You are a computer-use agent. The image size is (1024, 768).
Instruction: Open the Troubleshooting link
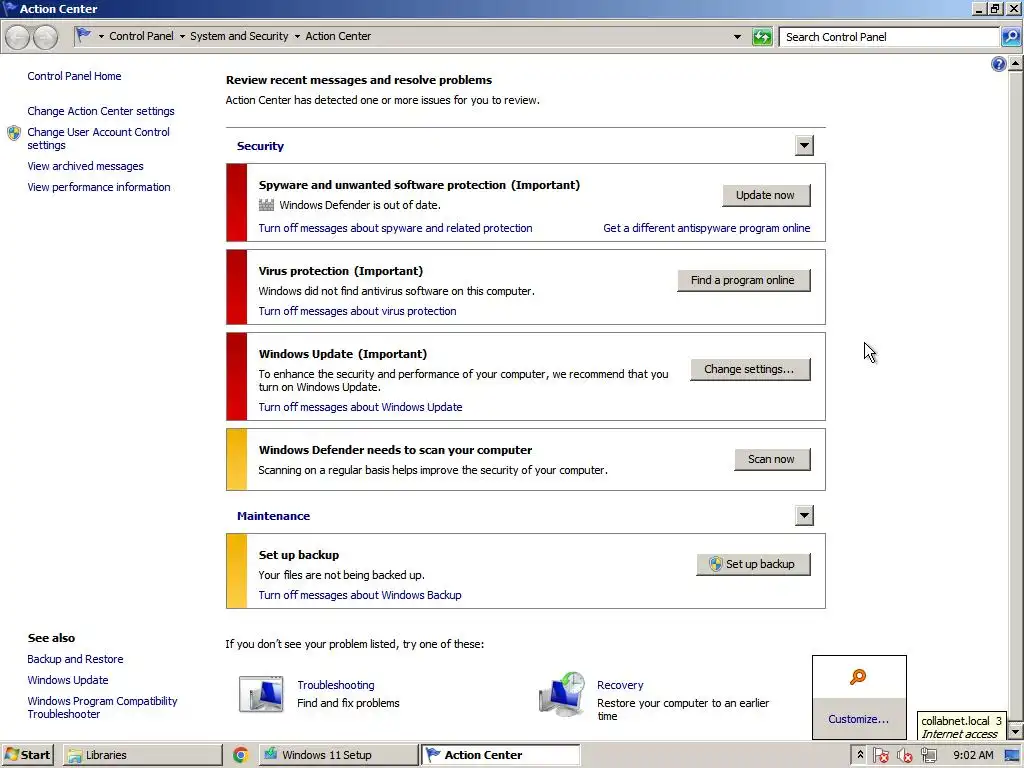[x=336, y=685]
